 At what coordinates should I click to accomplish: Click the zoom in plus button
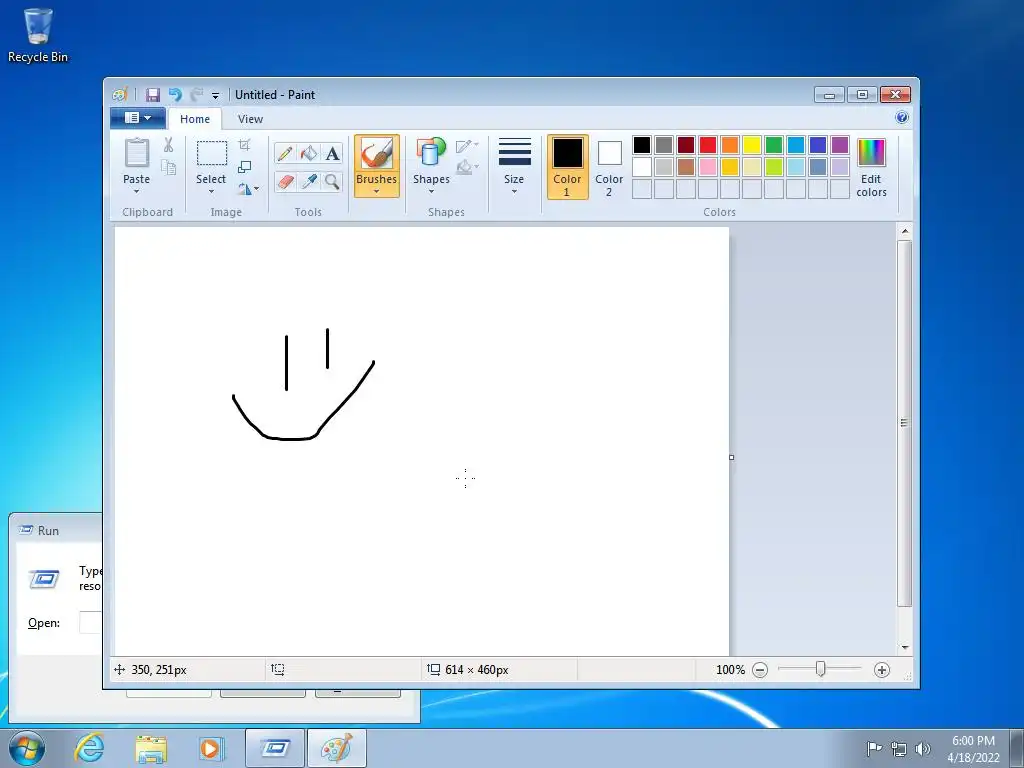[x=882, y=669]
